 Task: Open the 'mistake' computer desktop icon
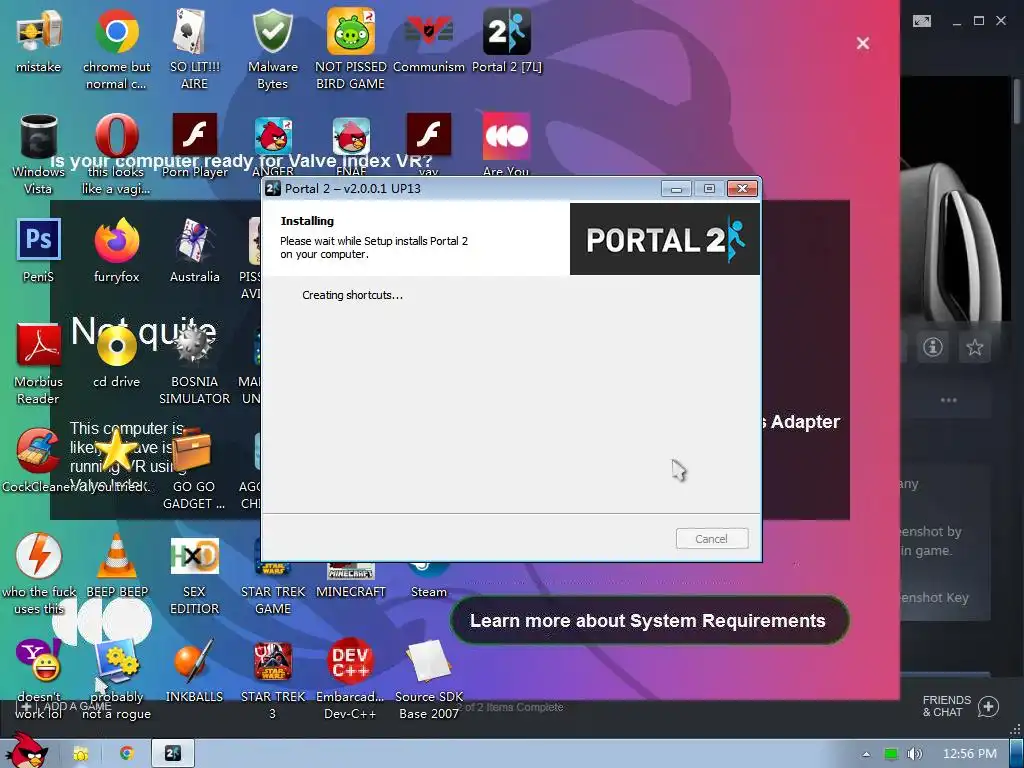(39, 32)
